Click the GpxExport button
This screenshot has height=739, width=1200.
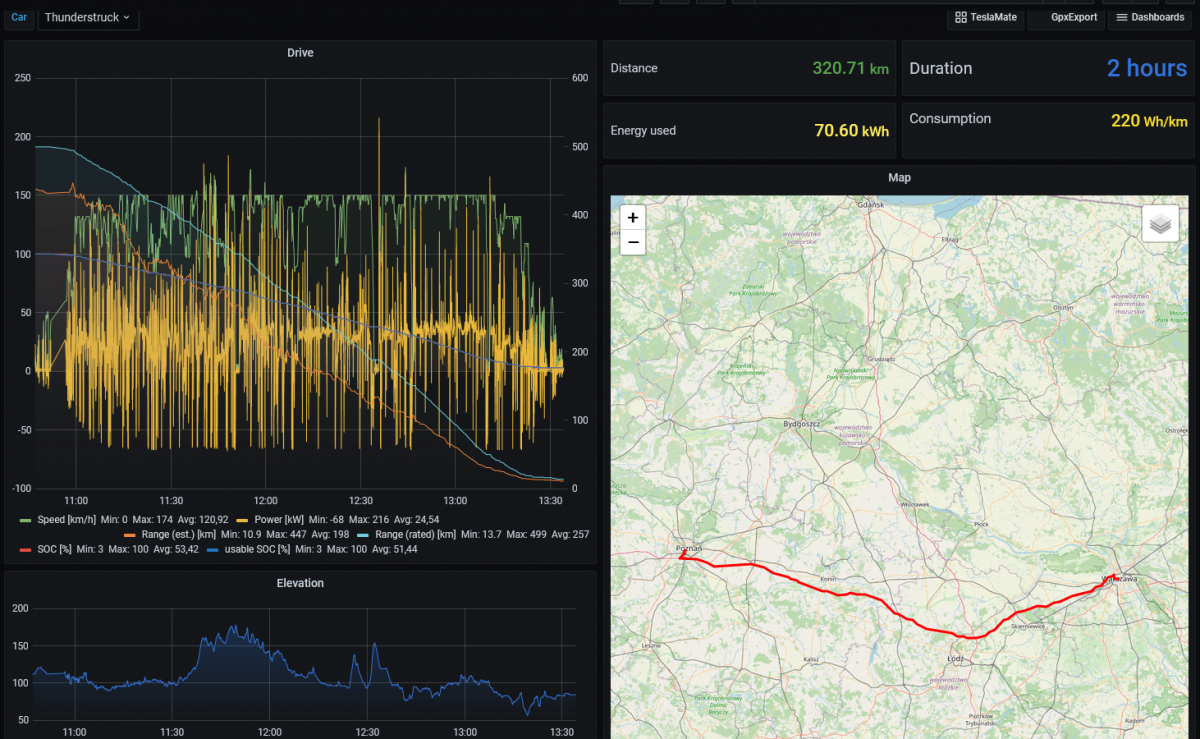1067,17
